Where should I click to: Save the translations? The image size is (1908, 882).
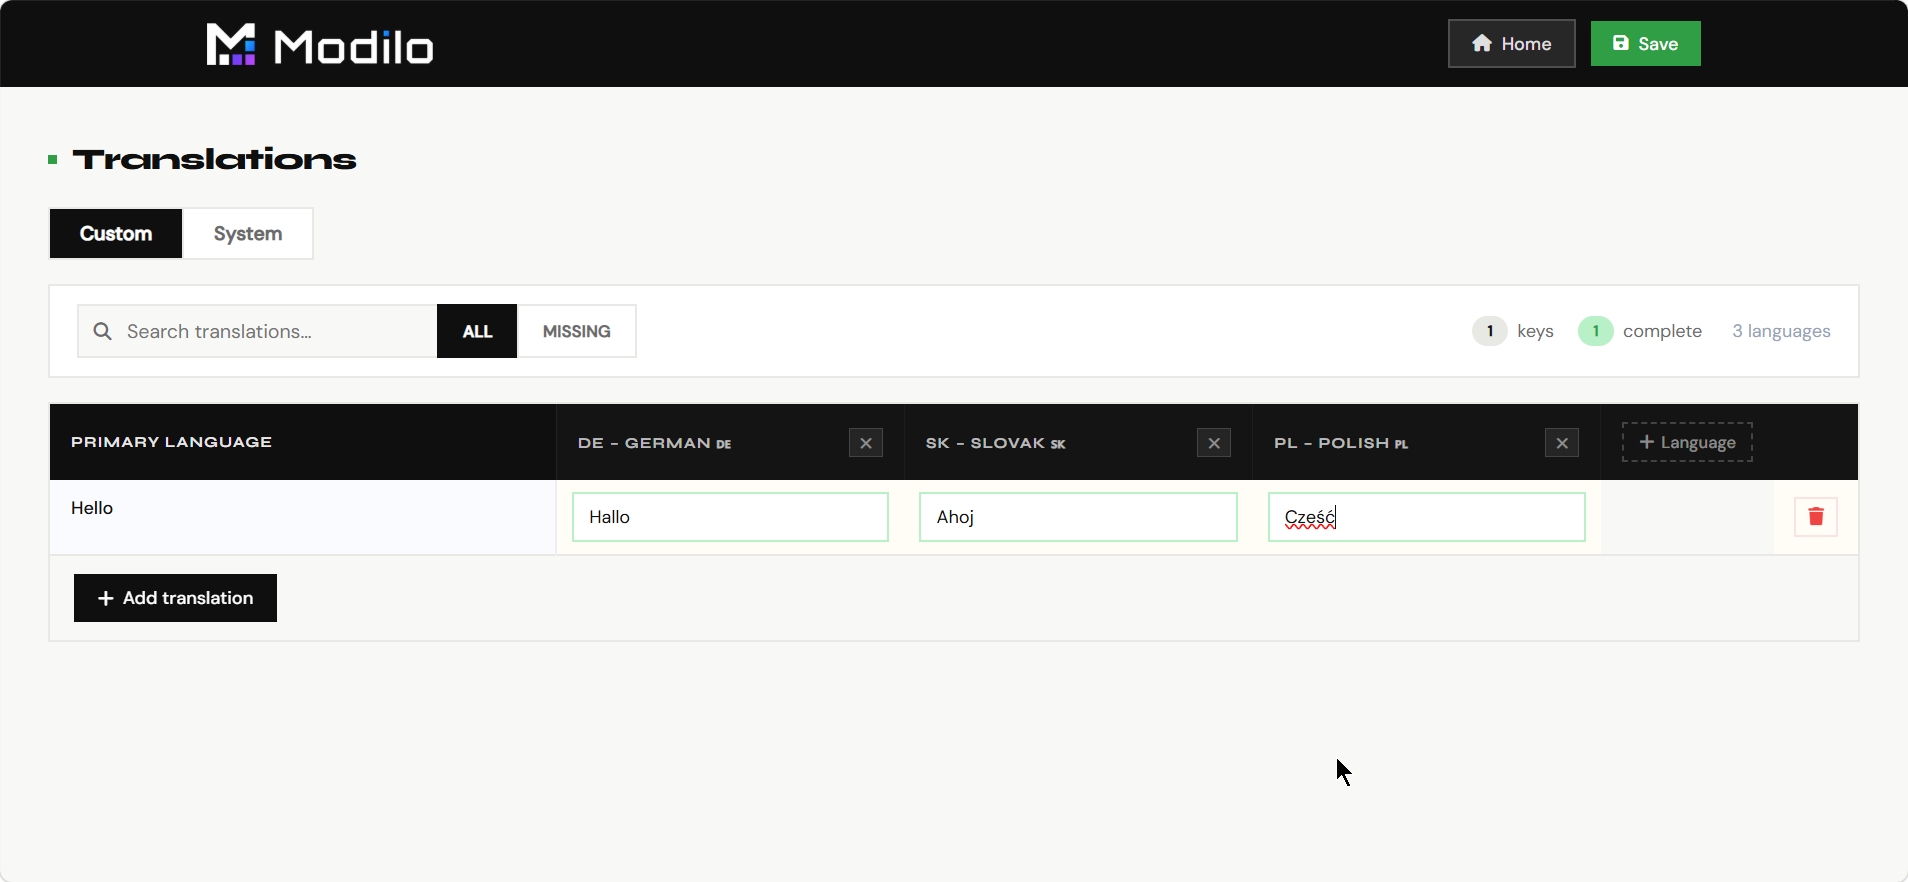(x=1645, y=44)
